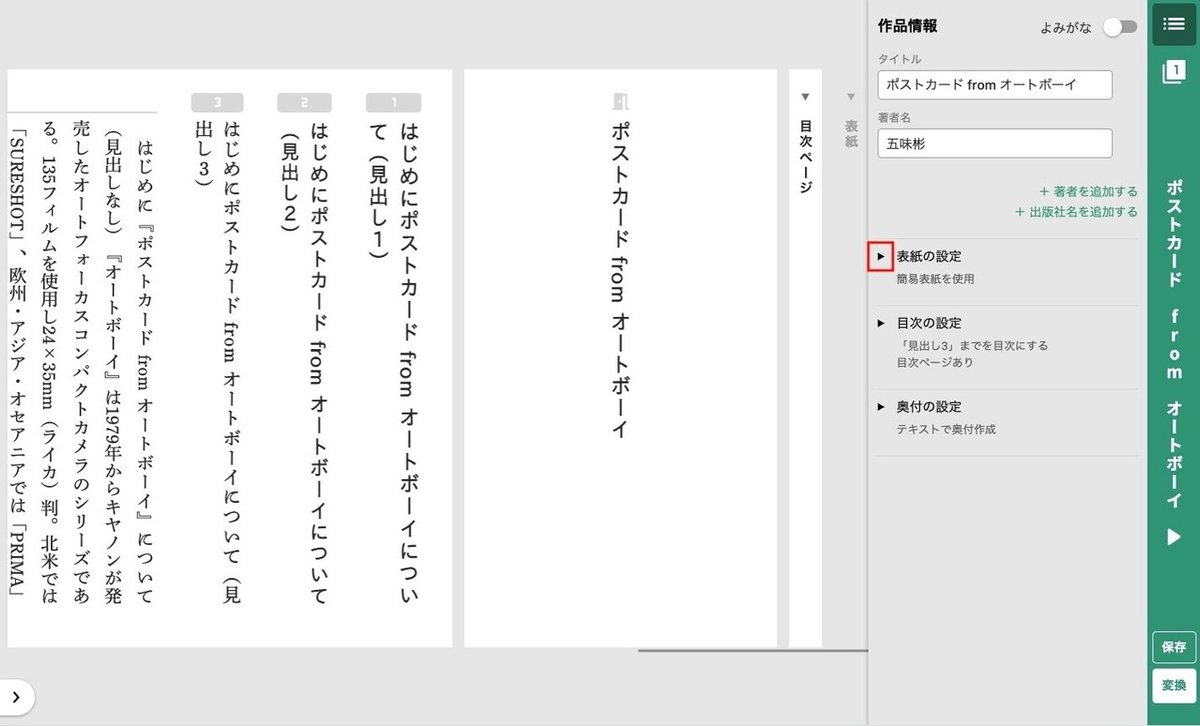Collapse the 目次ページ tab disclosure triangle
1200x726 pixels.
point(805,96)
